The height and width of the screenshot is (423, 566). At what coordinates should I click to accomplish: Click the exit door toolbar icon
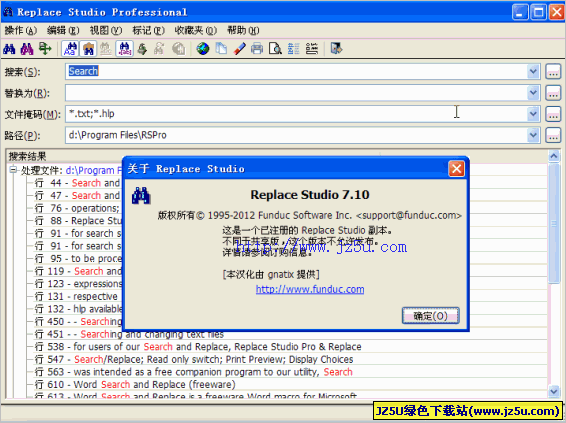point(336,48)
